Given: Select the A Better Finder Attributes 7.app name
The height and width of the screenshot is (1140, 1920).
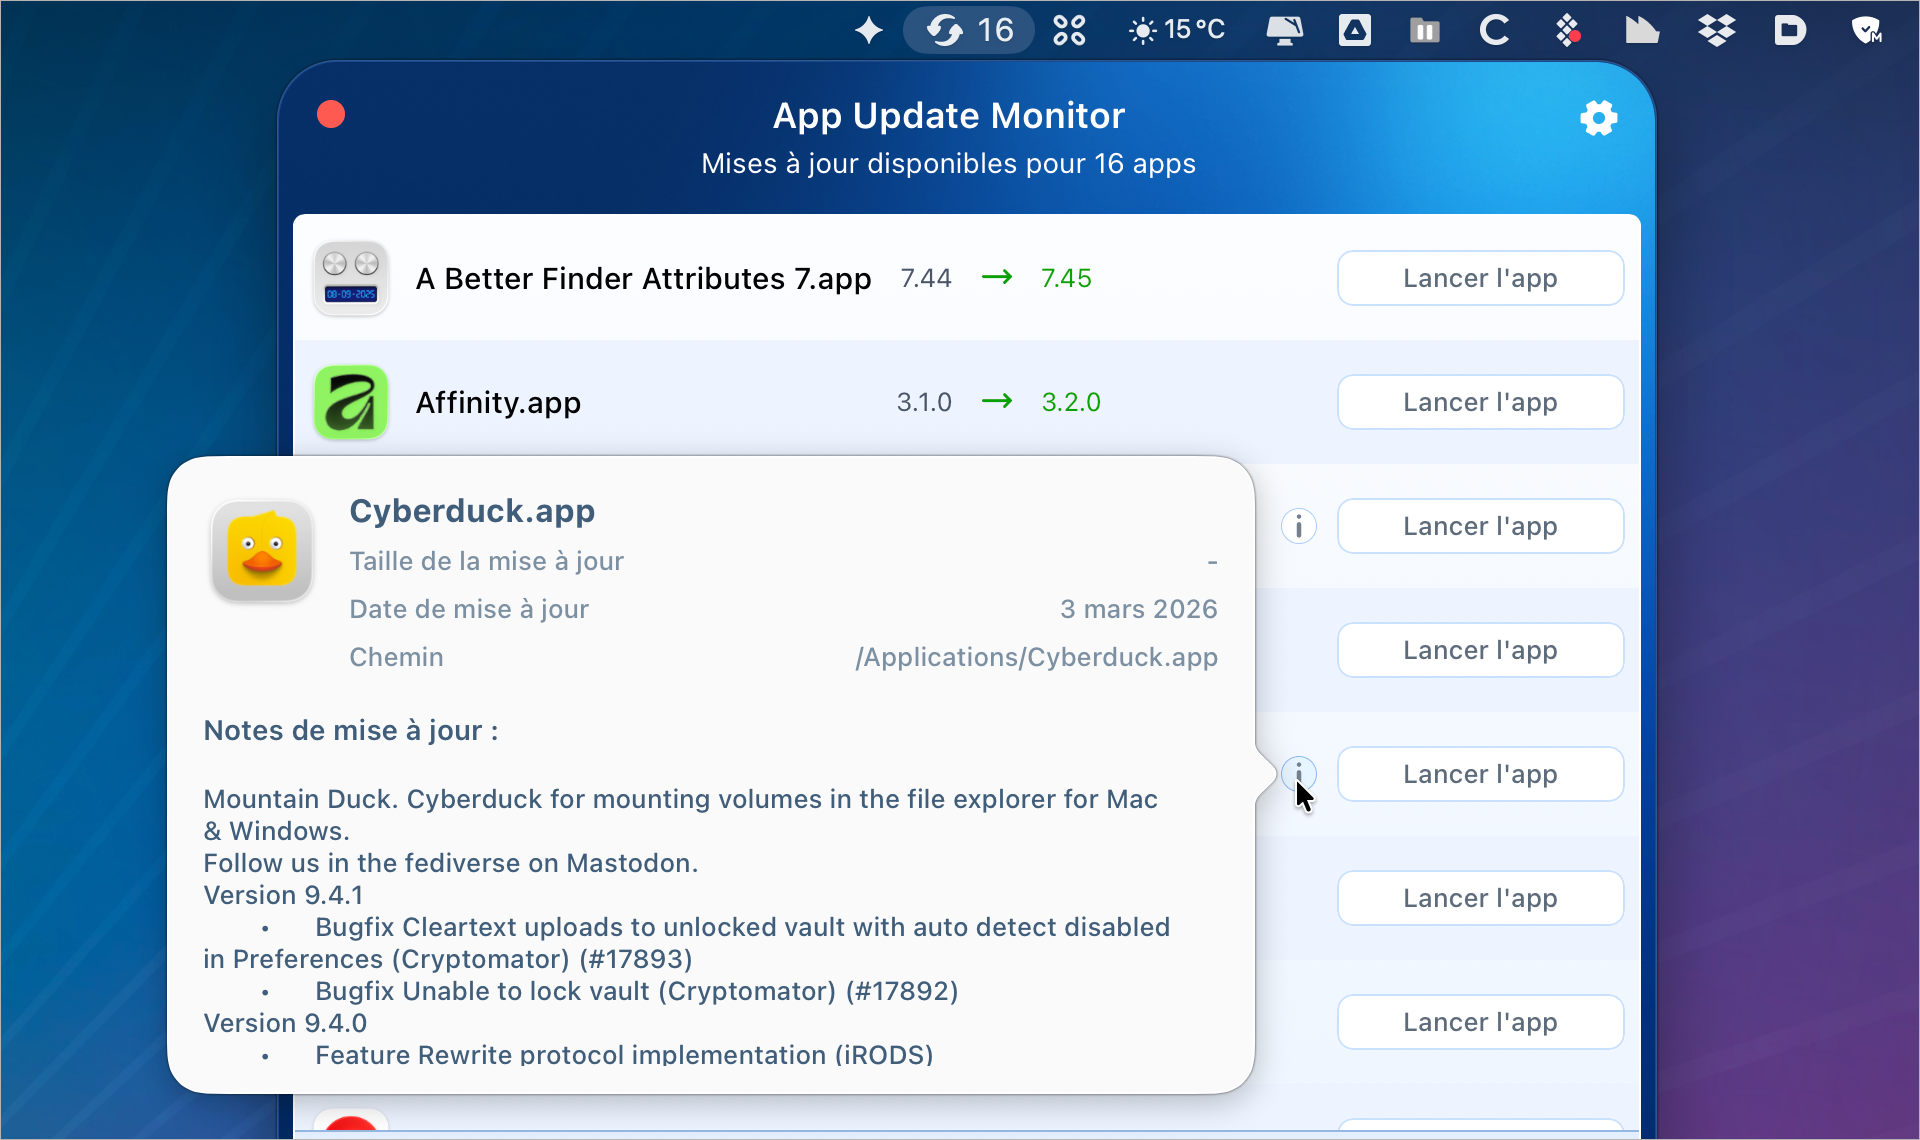Looking at the screenshot, I should (643, 278).
